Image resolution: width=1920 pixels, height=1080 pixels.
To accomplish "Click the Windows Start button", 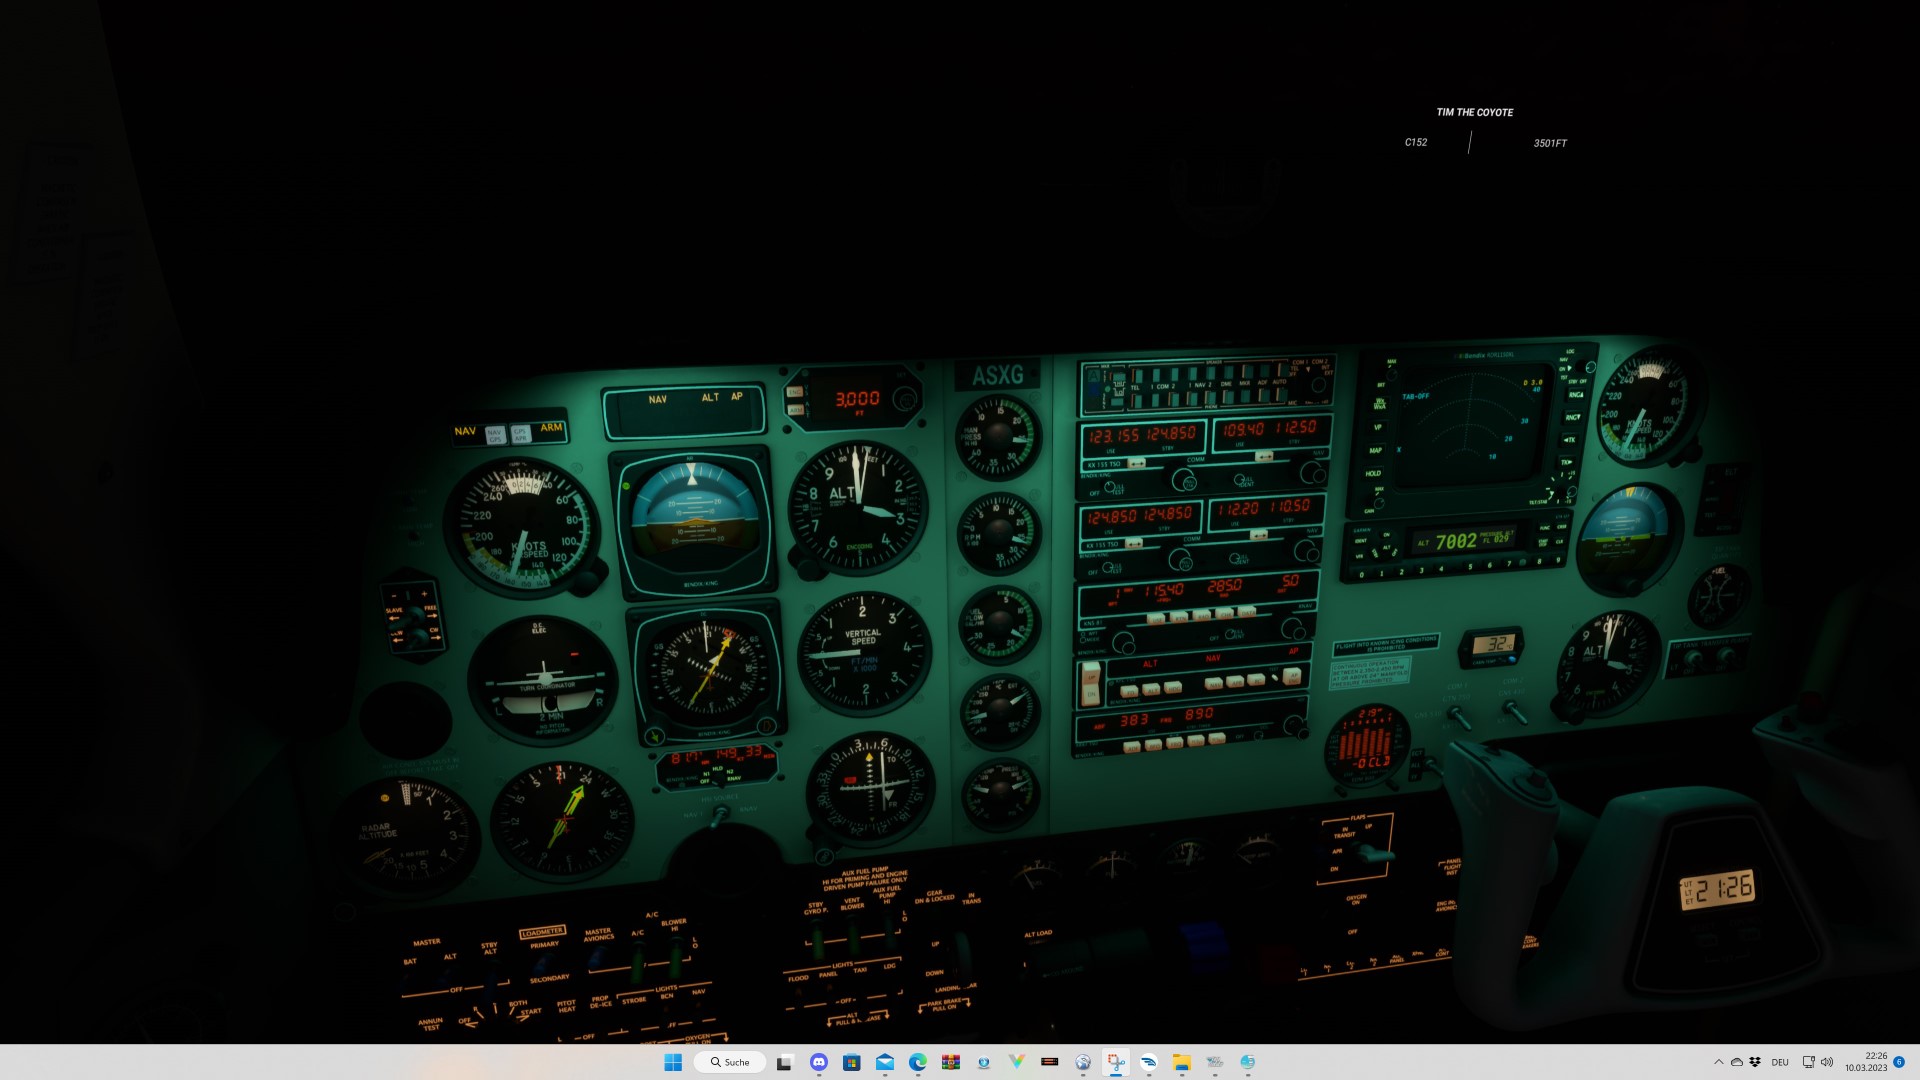I will pos(673,1062).
